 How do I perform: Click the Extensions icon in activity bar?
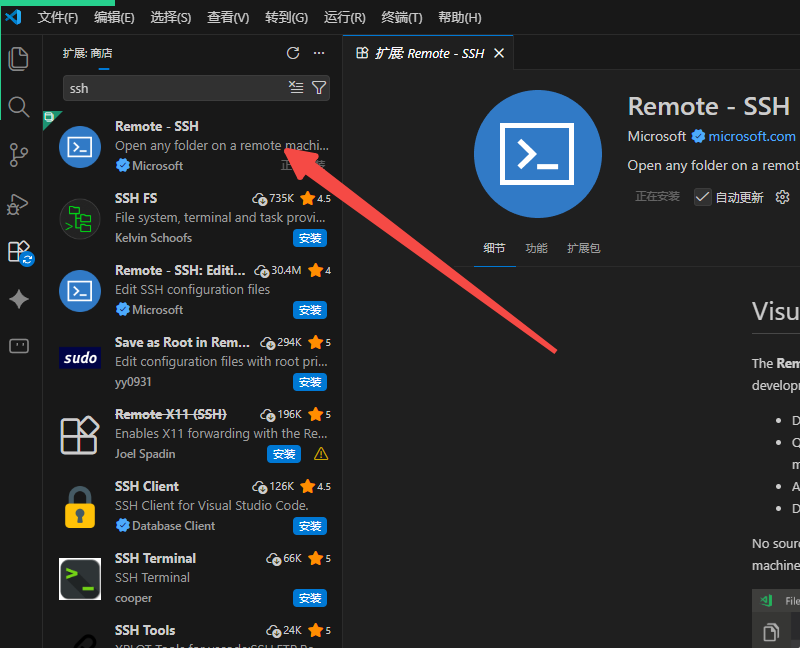[x=19, y=251]
